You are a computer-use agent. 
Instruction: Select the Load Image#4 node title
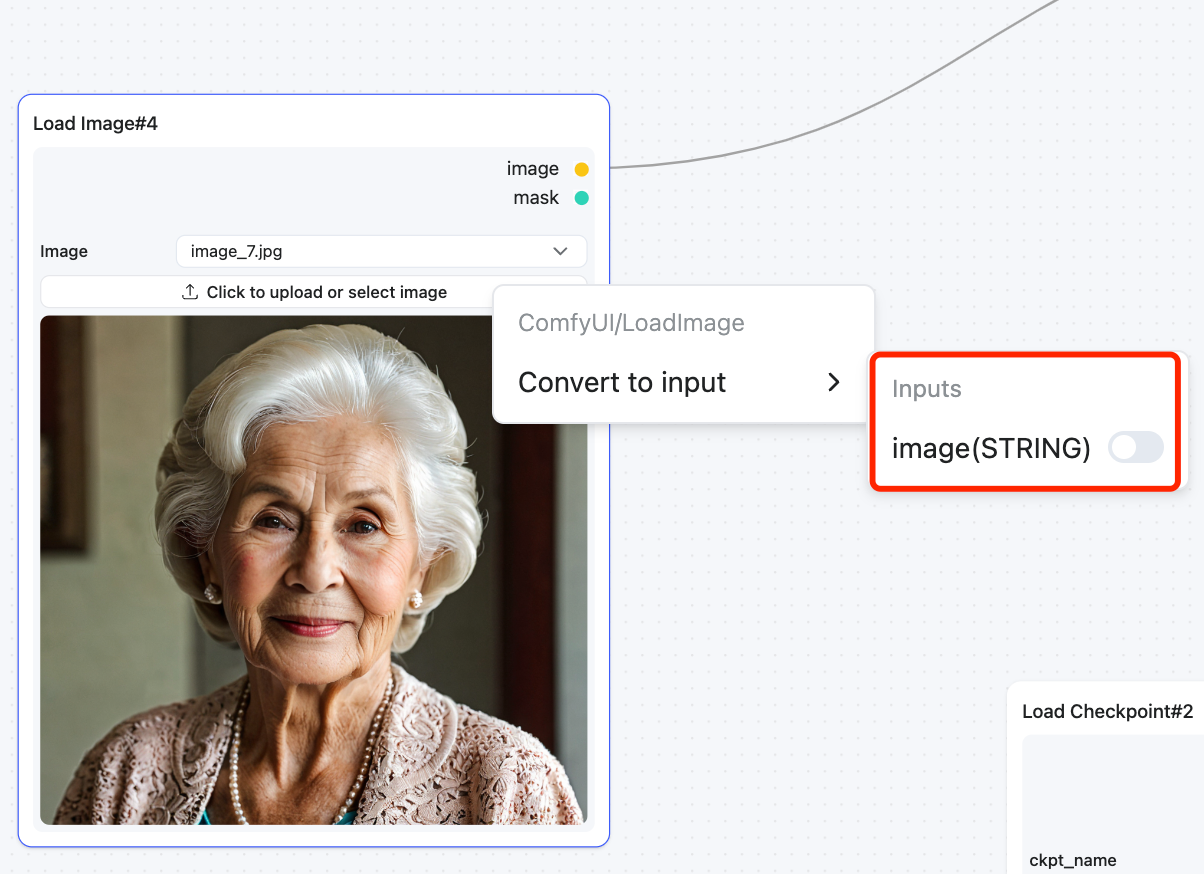pyautogui.click(x=95, y=124)
